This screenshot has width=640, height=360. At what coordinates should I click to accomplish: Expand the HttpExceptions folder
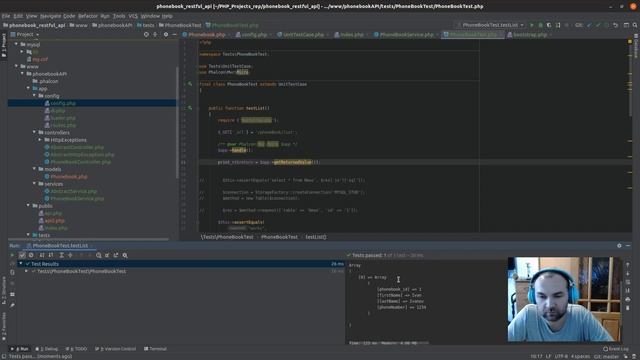point(40,140)
